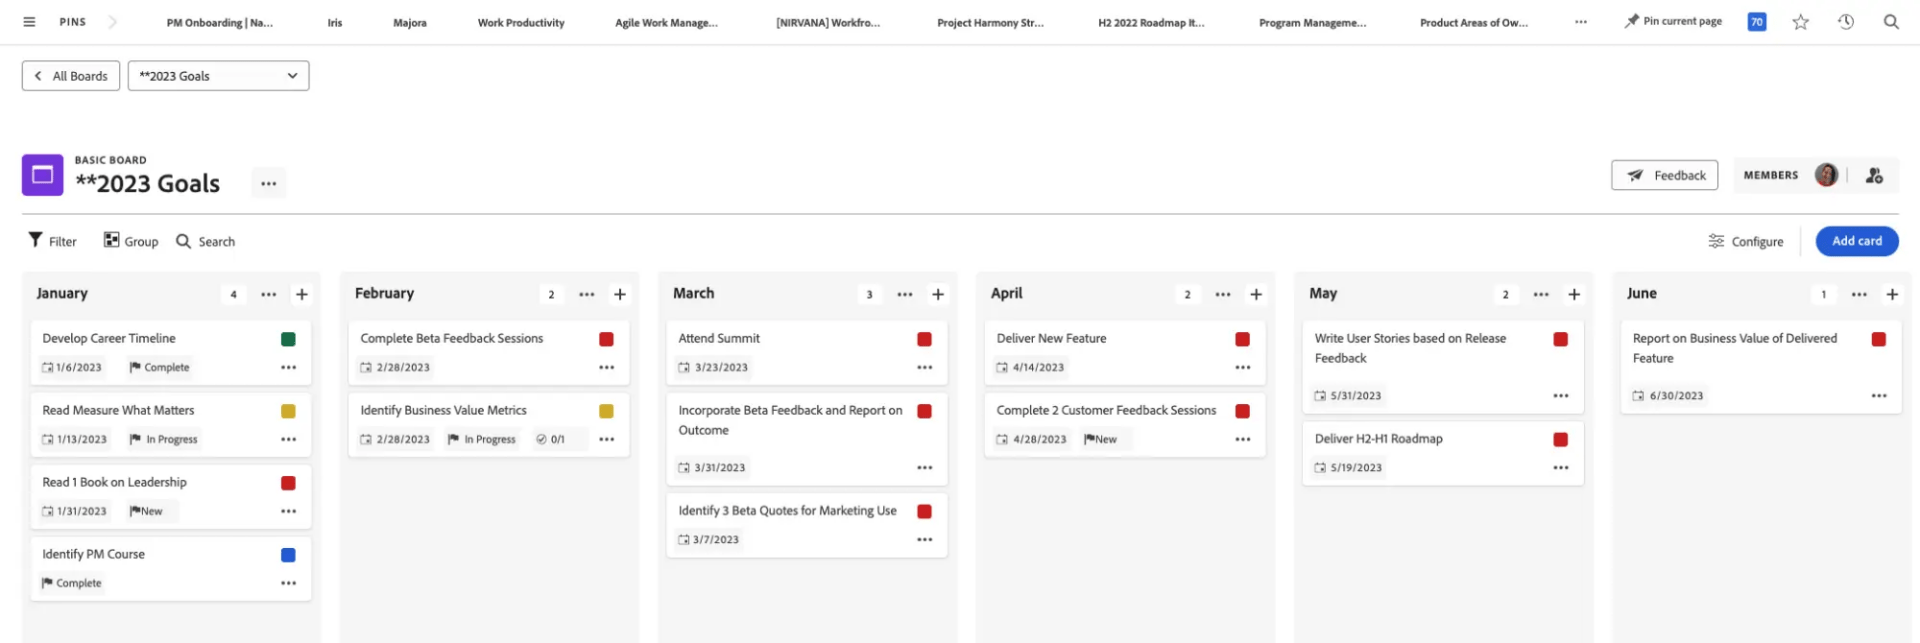1920x643 pixels.
Task: Open notifications badge showing 70
Action: point(1756,22)
